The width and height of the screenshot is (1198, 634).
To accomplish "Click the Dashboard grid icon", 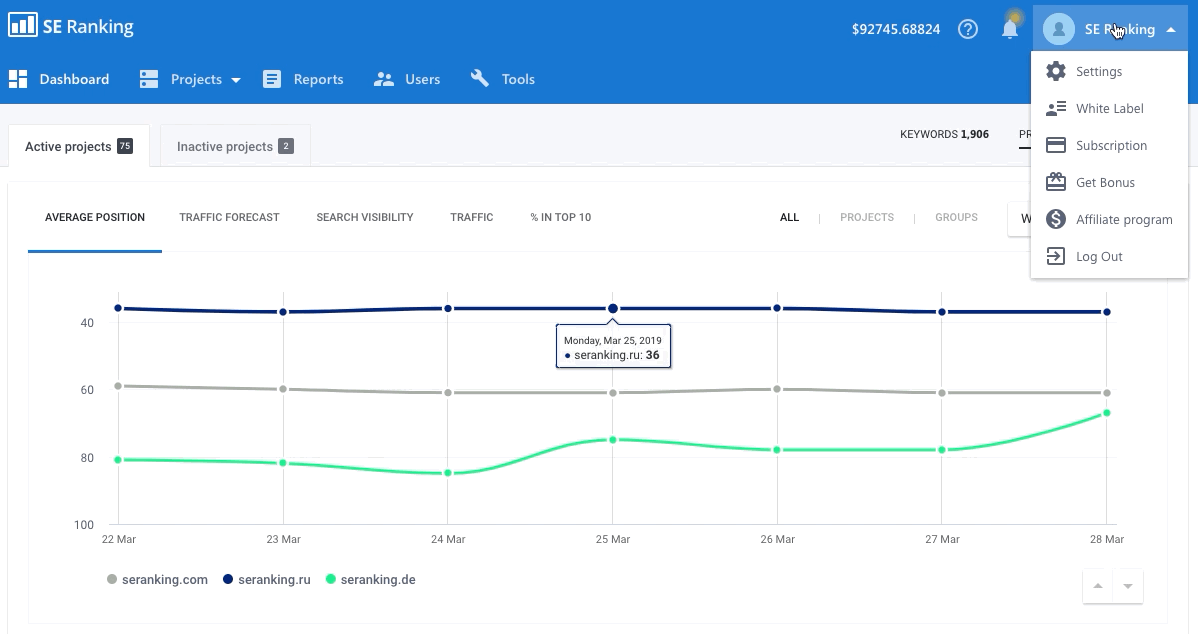I will tap(18, 79).
